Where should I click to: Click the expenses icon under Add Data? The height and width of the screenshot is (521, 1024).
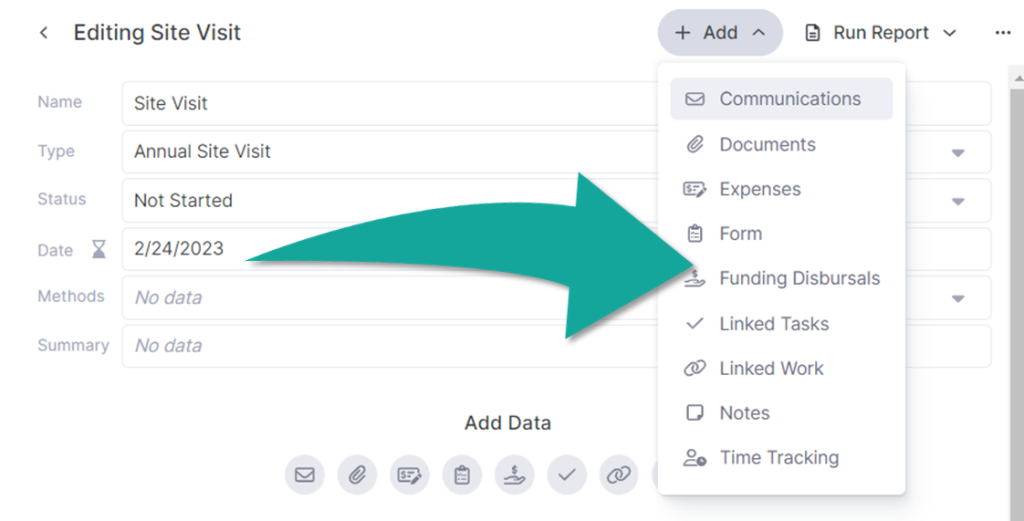[409, 475]
